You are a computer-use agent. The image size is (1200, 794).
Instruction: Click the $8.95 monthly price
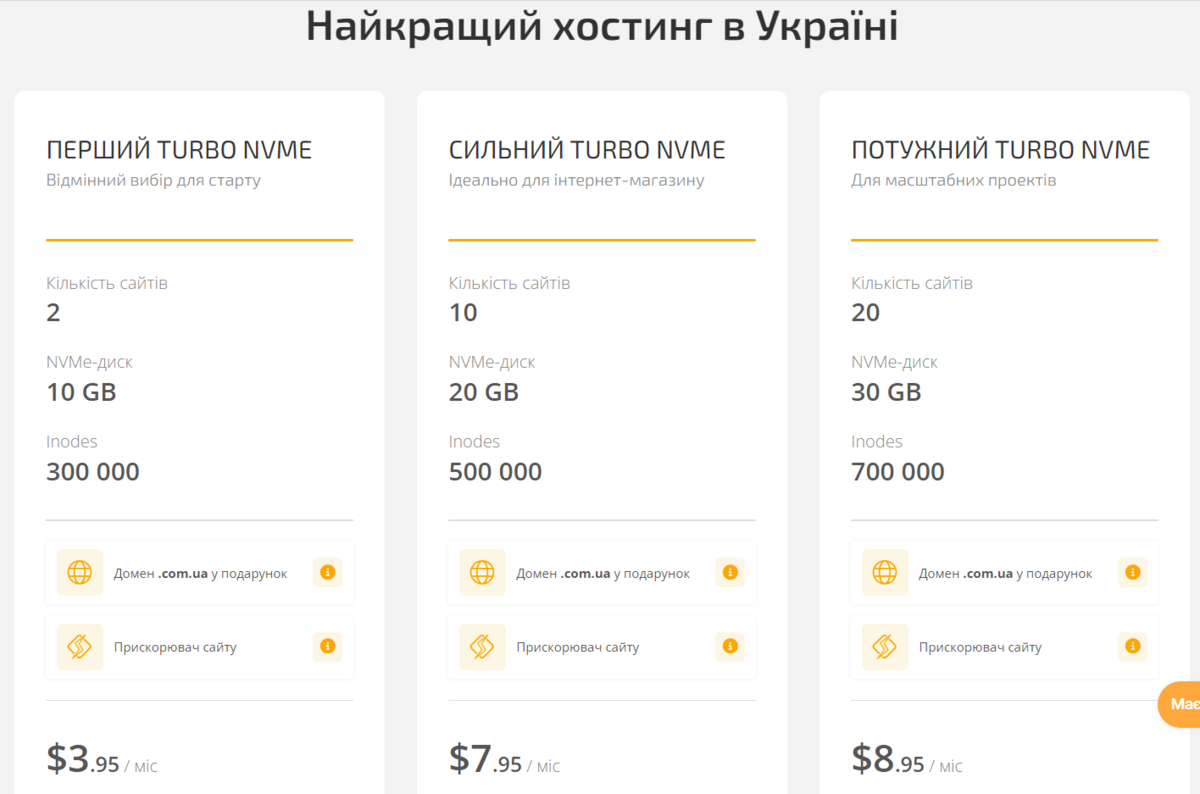click(x=907, y=760)
